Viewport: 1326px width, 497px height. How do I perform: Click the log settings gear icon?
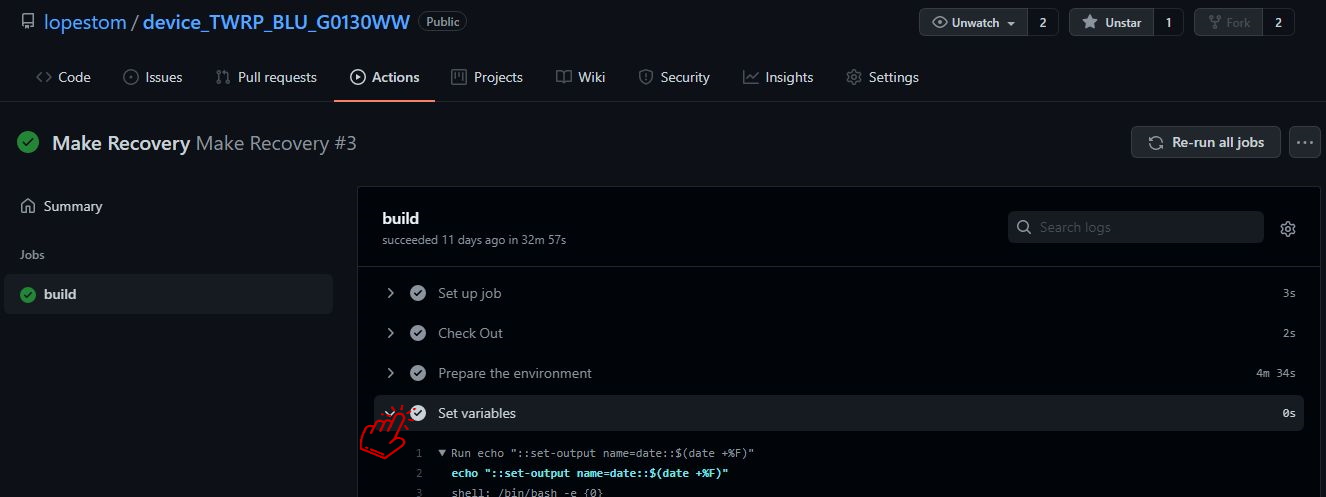tap(1287, 229)
